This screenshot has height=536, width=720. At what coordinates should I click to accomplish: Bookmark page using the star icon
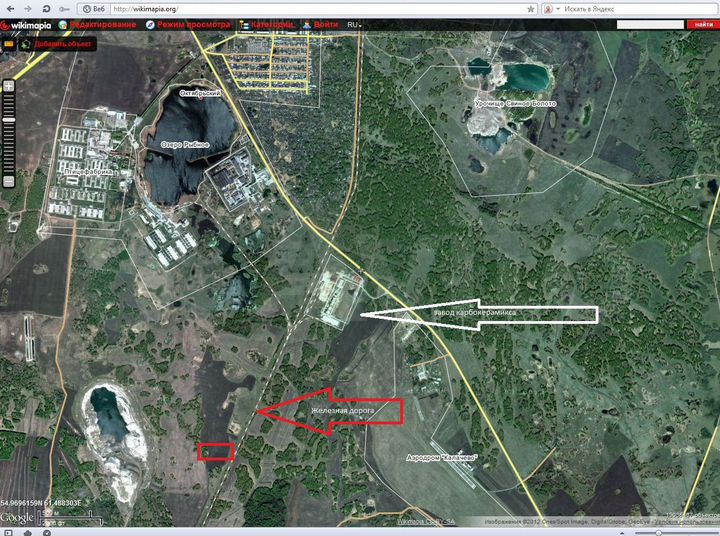coord(531,8)
